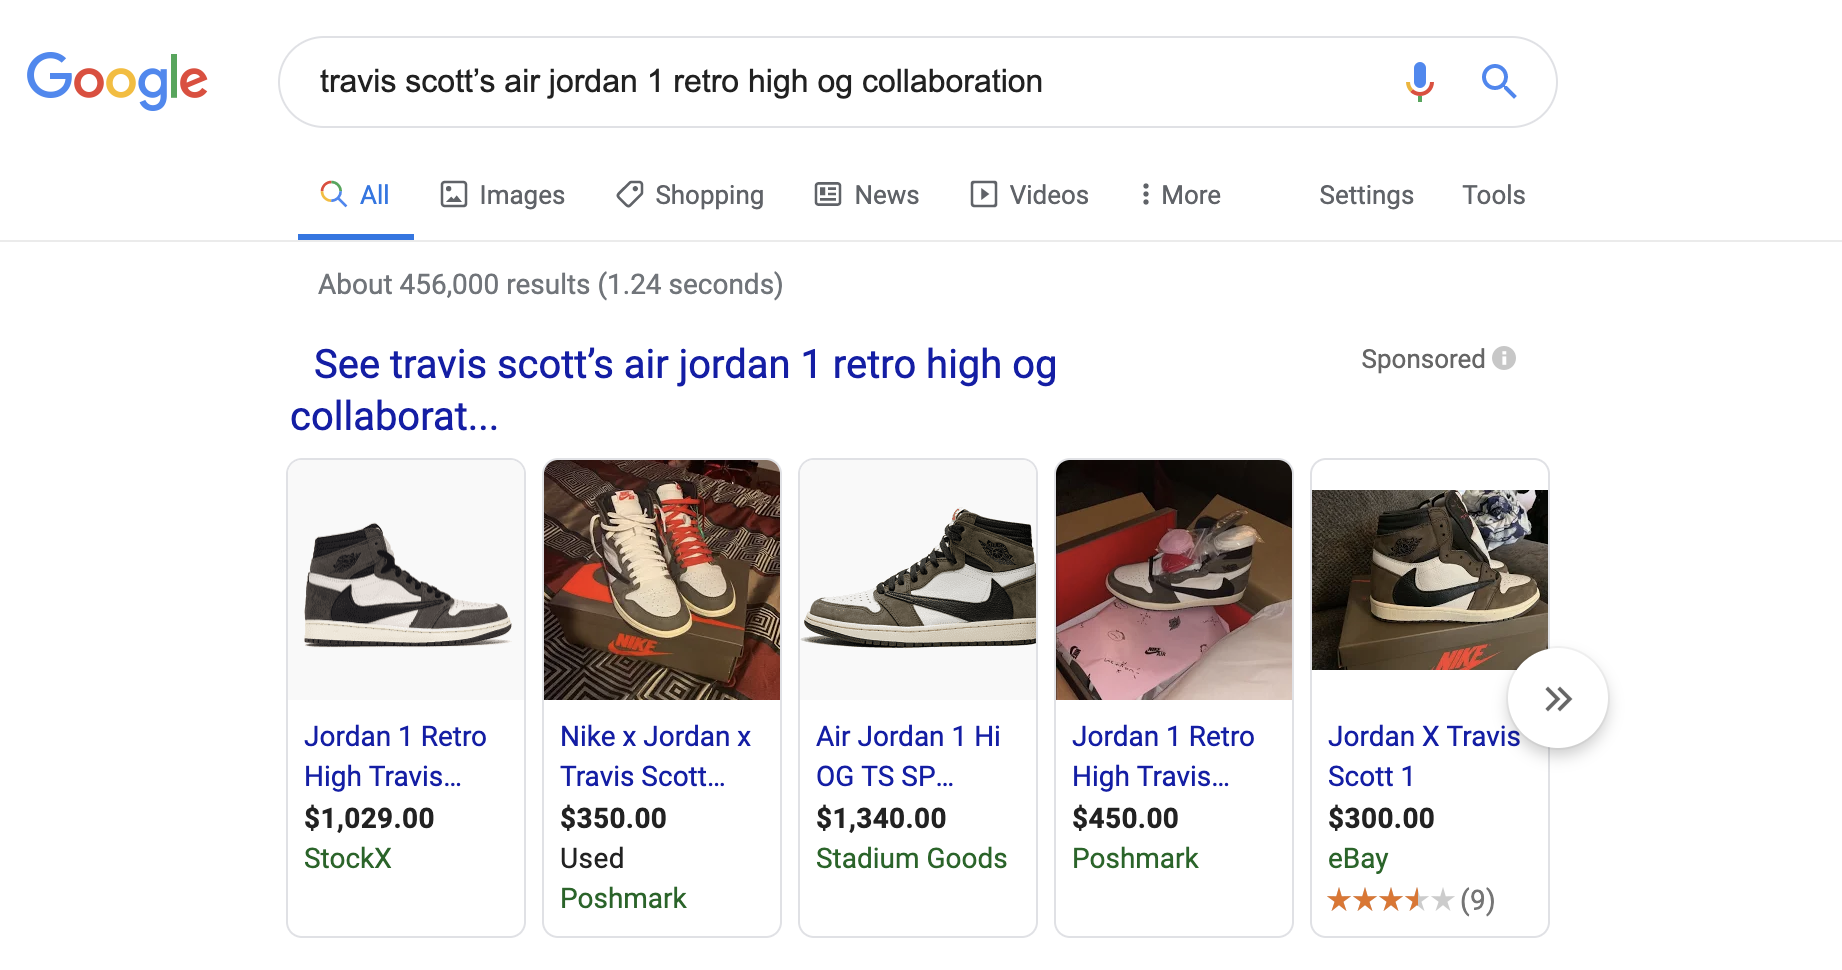Click the Google logo
The image size is (1842, 970).
(117, 80)
